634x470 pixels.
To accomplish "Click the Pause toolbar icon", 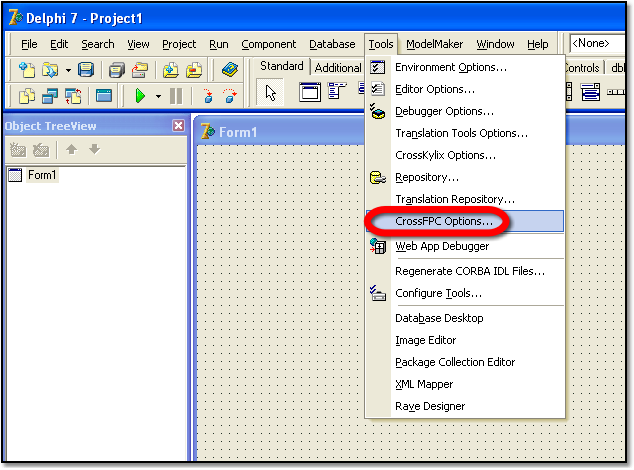I will pyautogui.click(x=176, y=96).
